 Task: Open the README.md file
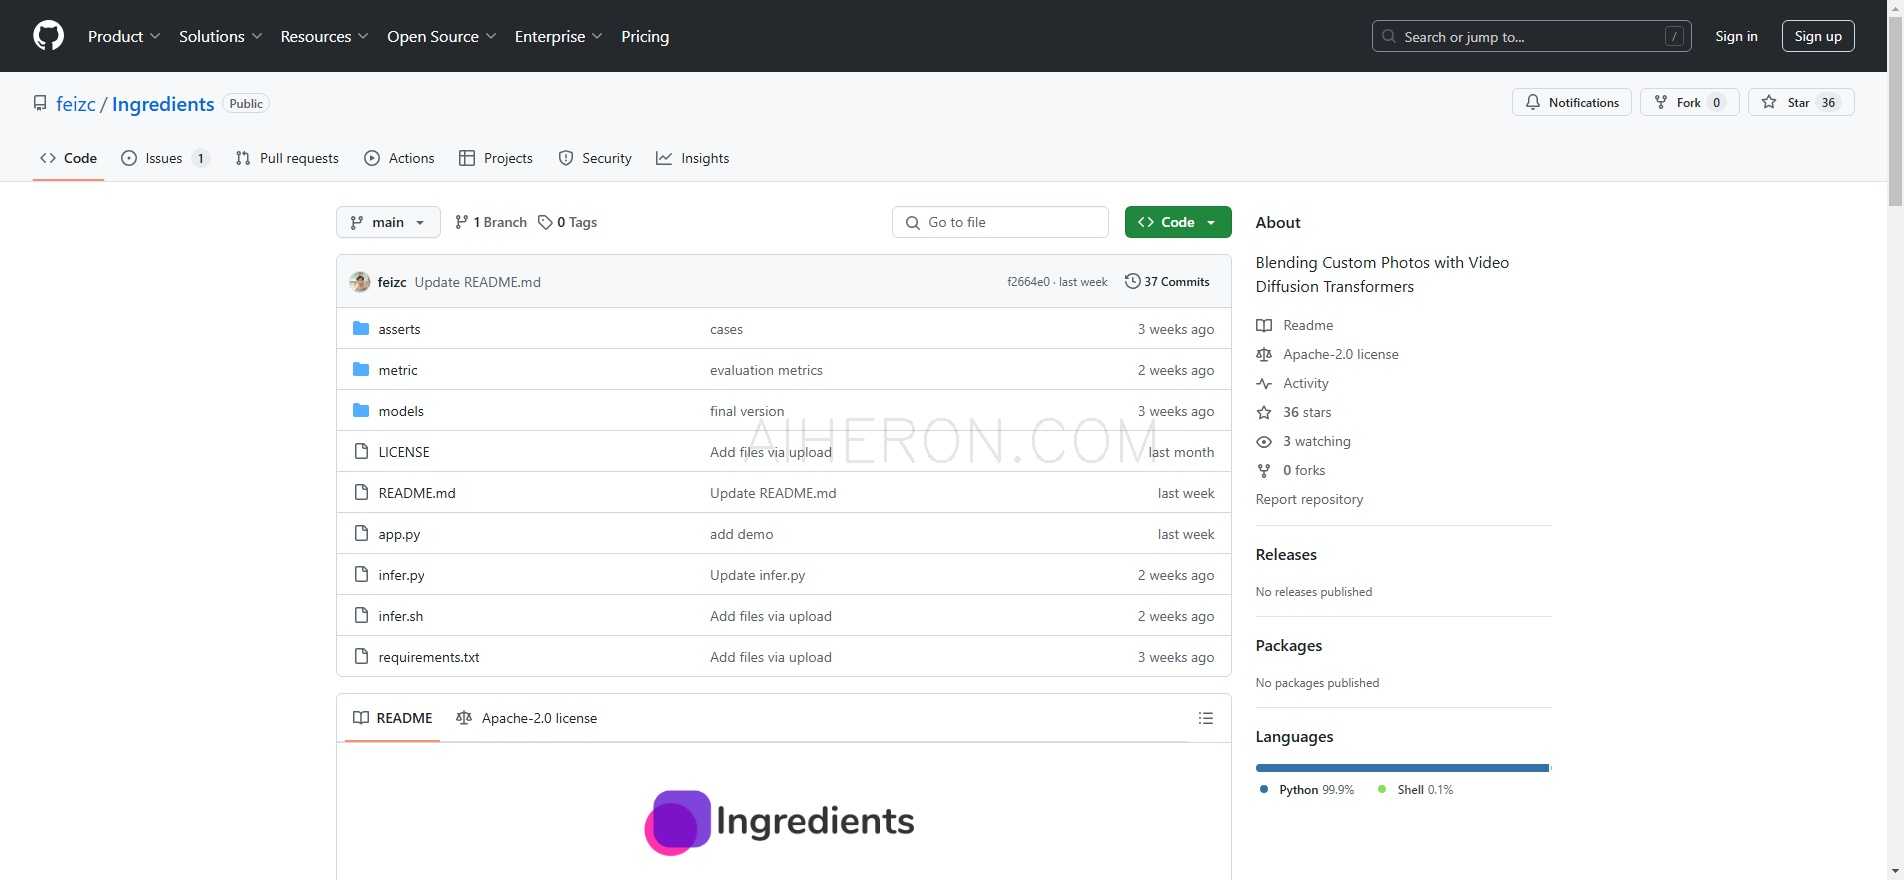pyautogui.click(x=417, y=493)
